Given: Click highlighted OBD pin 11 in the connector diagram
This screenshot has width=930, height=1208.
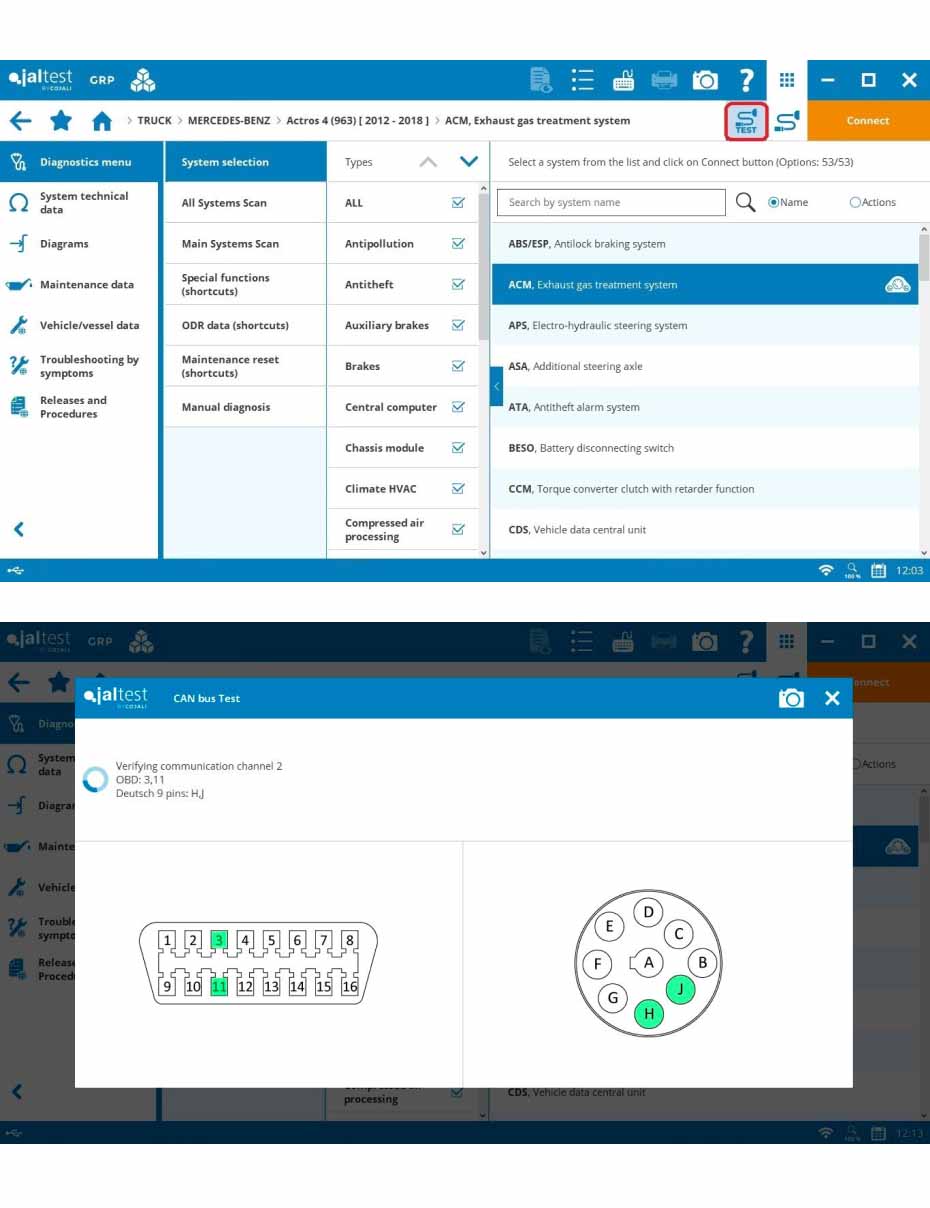Looking at the screenshot, I should 219,987.
